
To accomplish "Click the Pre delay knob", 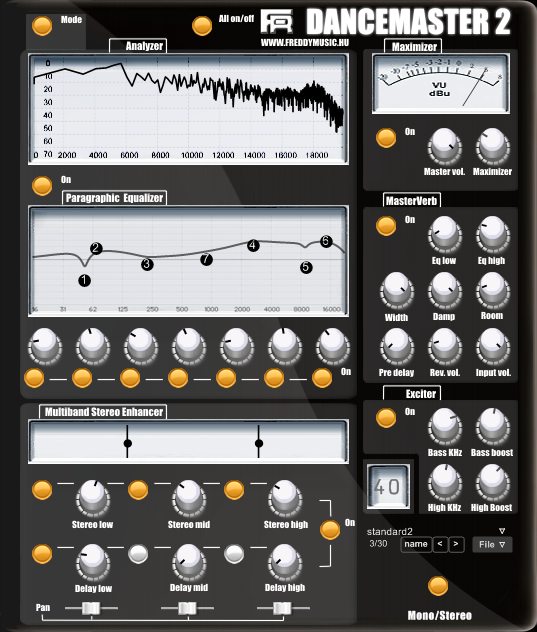I will point(396,347).
